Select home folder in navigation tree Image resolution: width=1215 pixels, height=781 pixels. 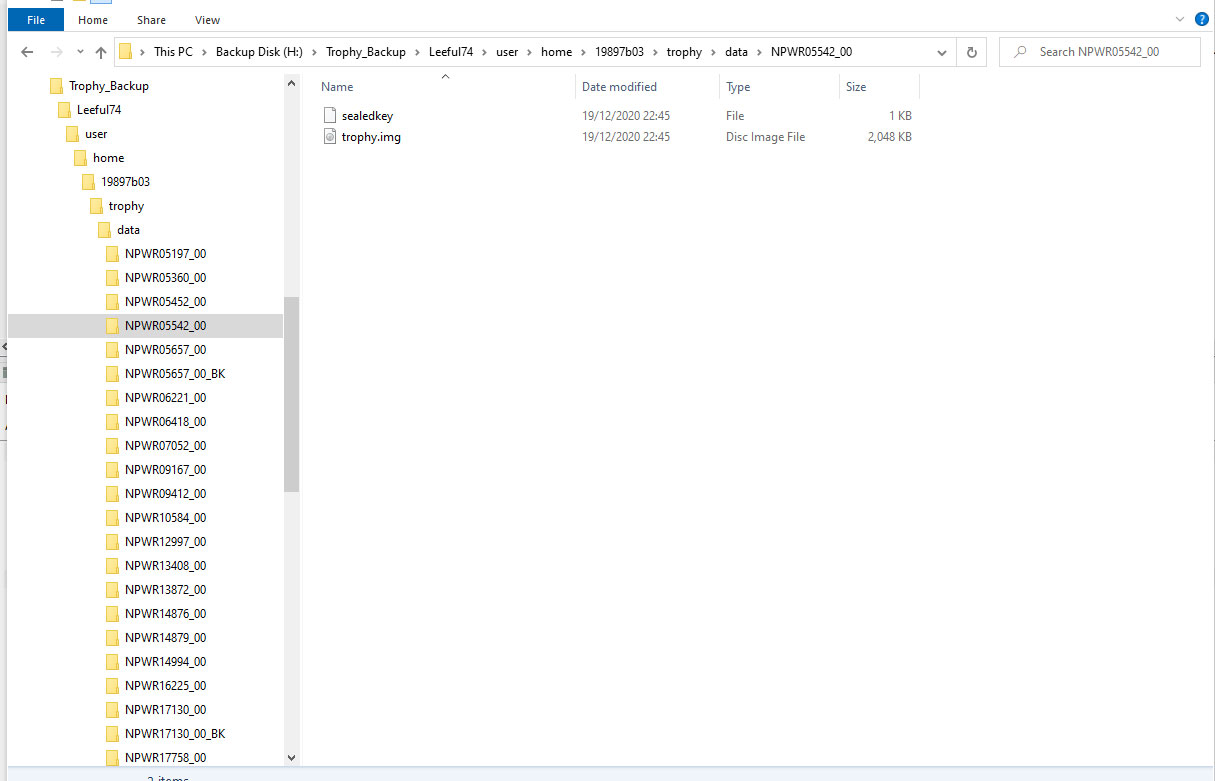pyautogui.click(x=108, y=158)
